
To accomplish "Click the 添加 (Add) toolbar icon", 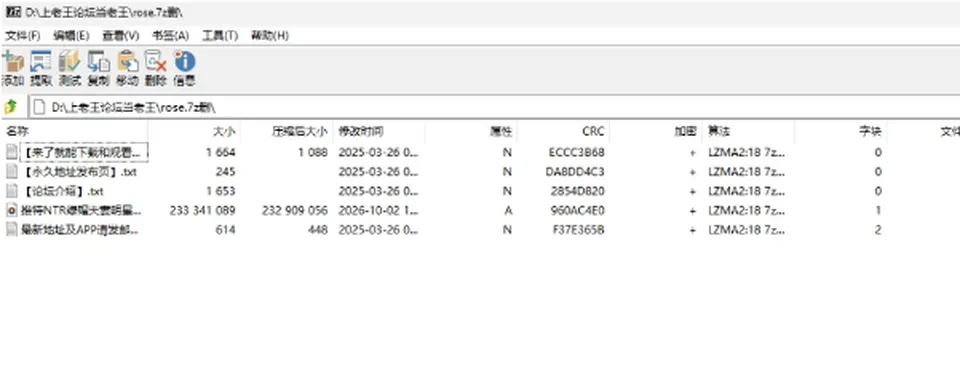I will pyautogui.click(x=13, y=61).
